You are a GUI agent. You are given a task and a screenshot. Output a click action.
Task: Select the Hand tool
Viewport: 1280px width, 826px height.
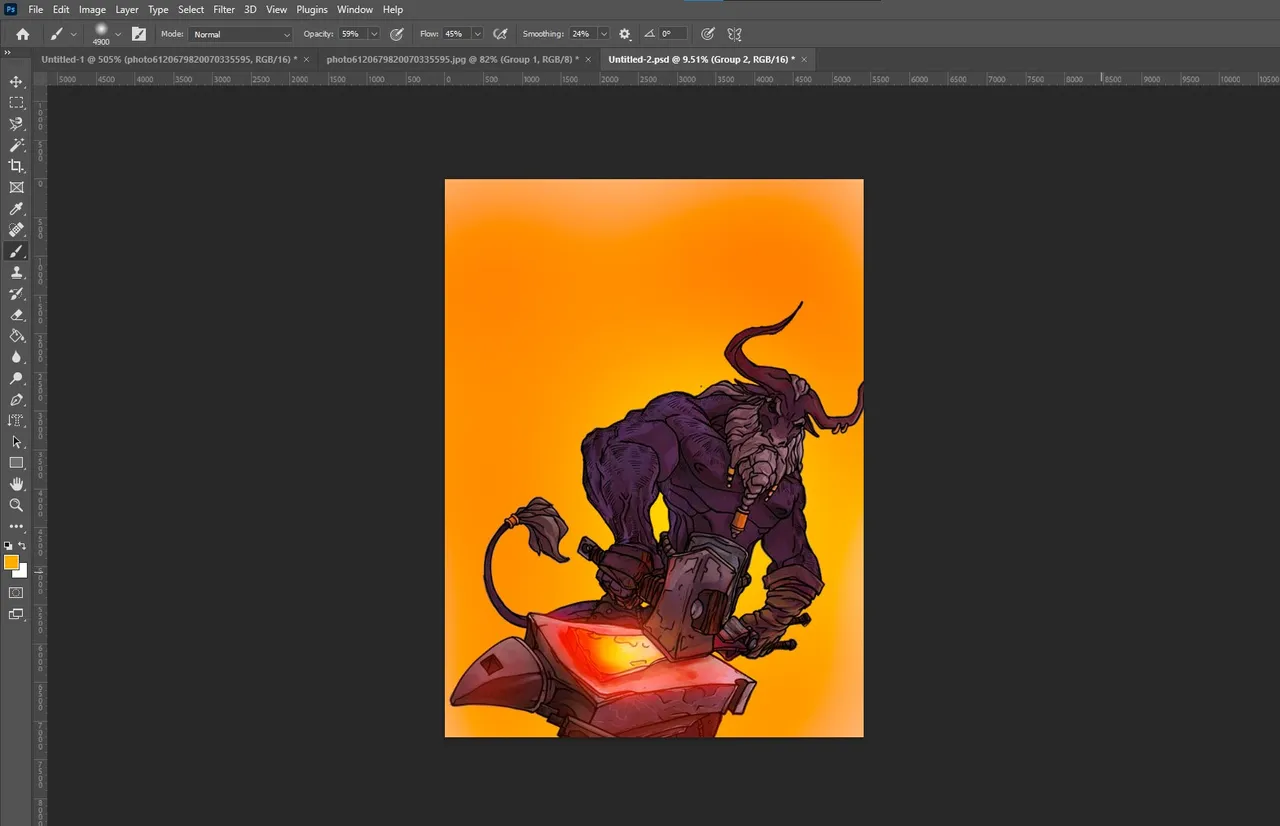tap(16, 484)
